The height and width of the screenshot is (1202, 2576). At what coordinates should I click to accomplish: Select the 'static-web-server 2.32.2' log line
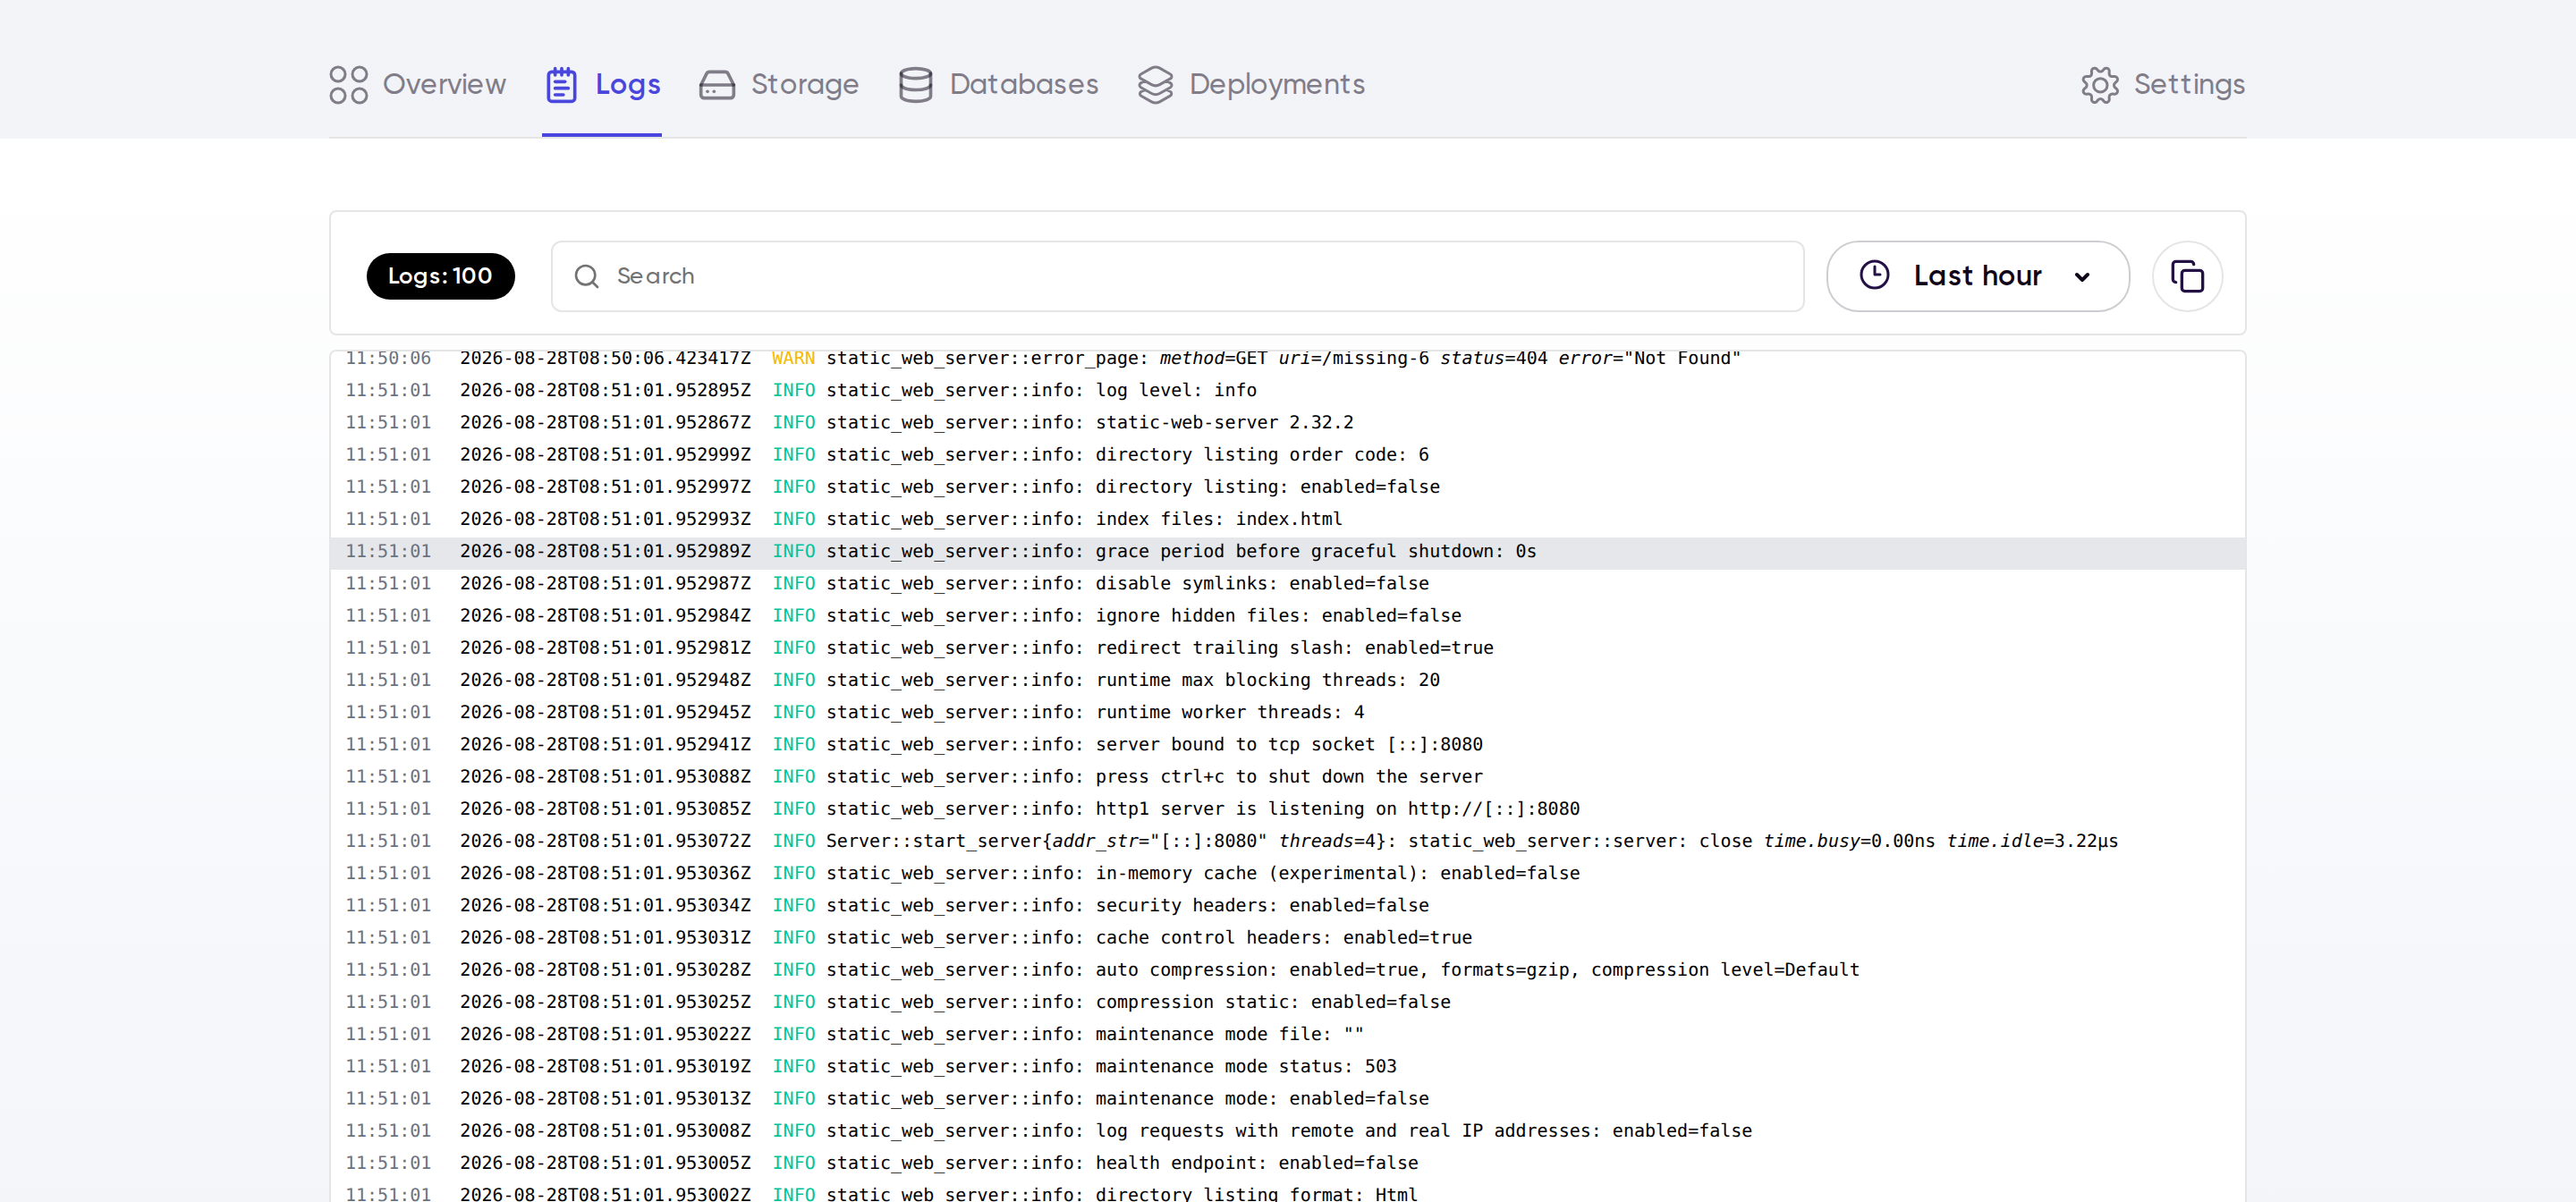tap(1287, 422)
